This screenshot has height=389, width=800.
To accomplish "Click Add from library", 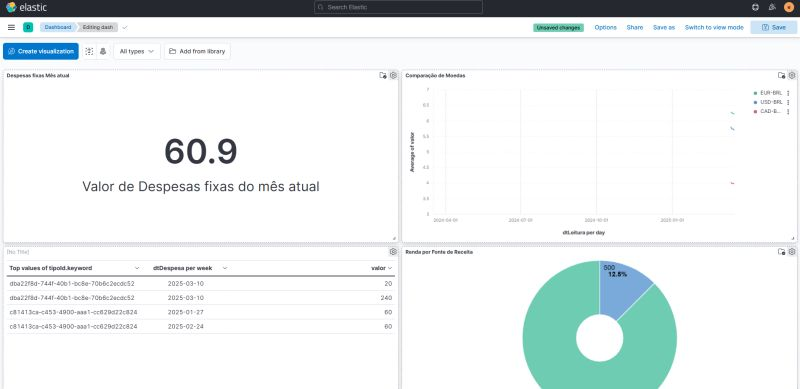I will (x=197, y=51).
